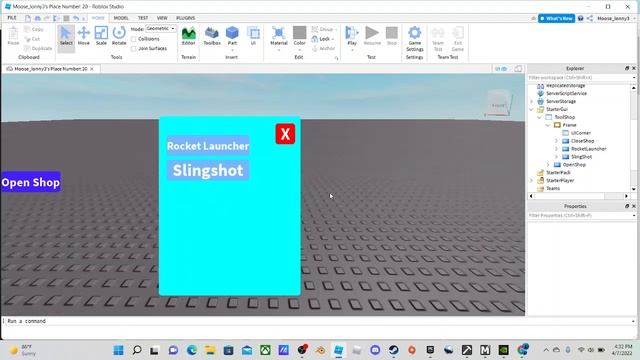Click the Share icon near username
The width and height of the screenshot is (640, 360).
click(590, 18)
